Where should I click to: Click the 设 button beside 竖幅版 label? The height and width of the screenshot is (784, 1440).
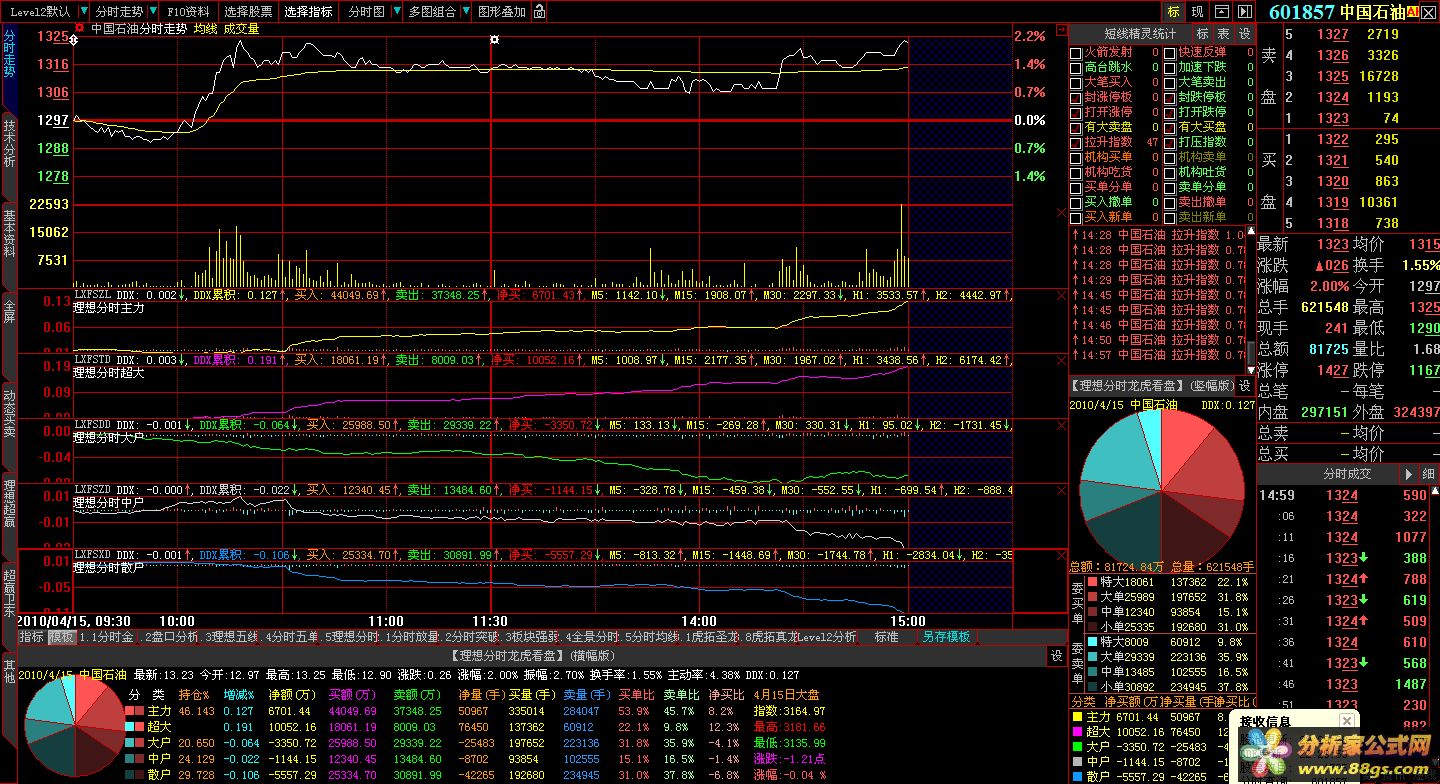click(1245, 385)
